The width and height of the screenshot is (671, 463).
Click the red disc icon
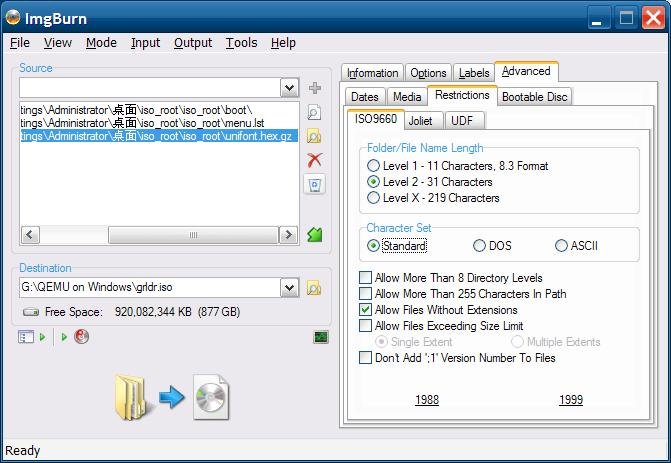[x=81, y=336]
